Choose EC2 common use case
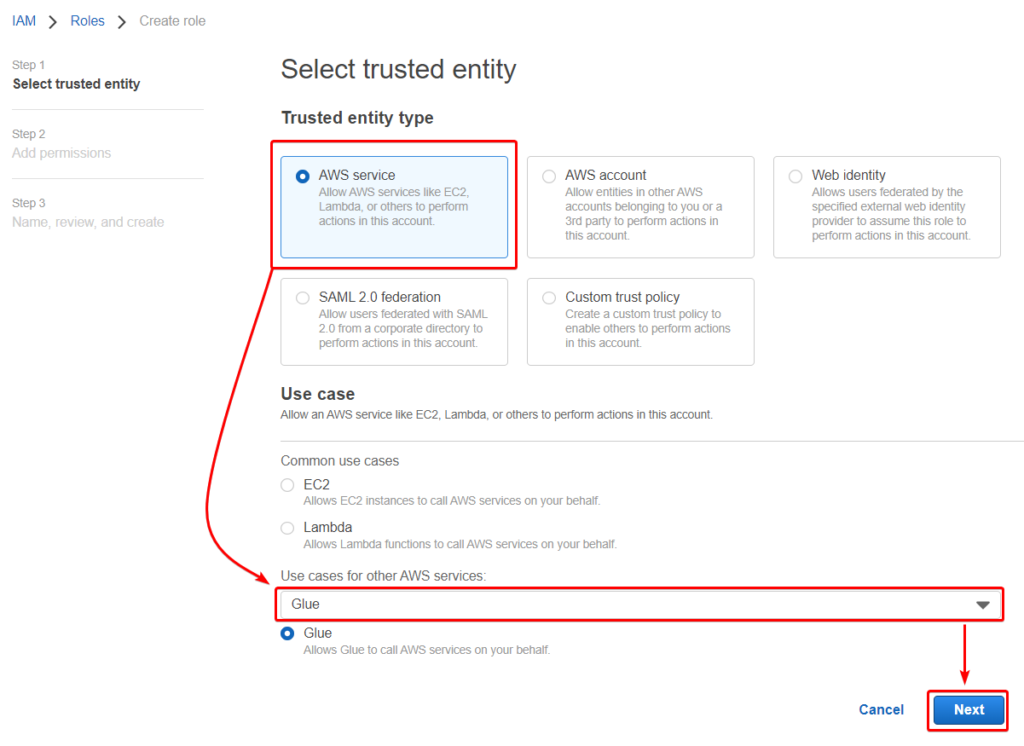1024x746 pixels. click(x=288, y=485)
